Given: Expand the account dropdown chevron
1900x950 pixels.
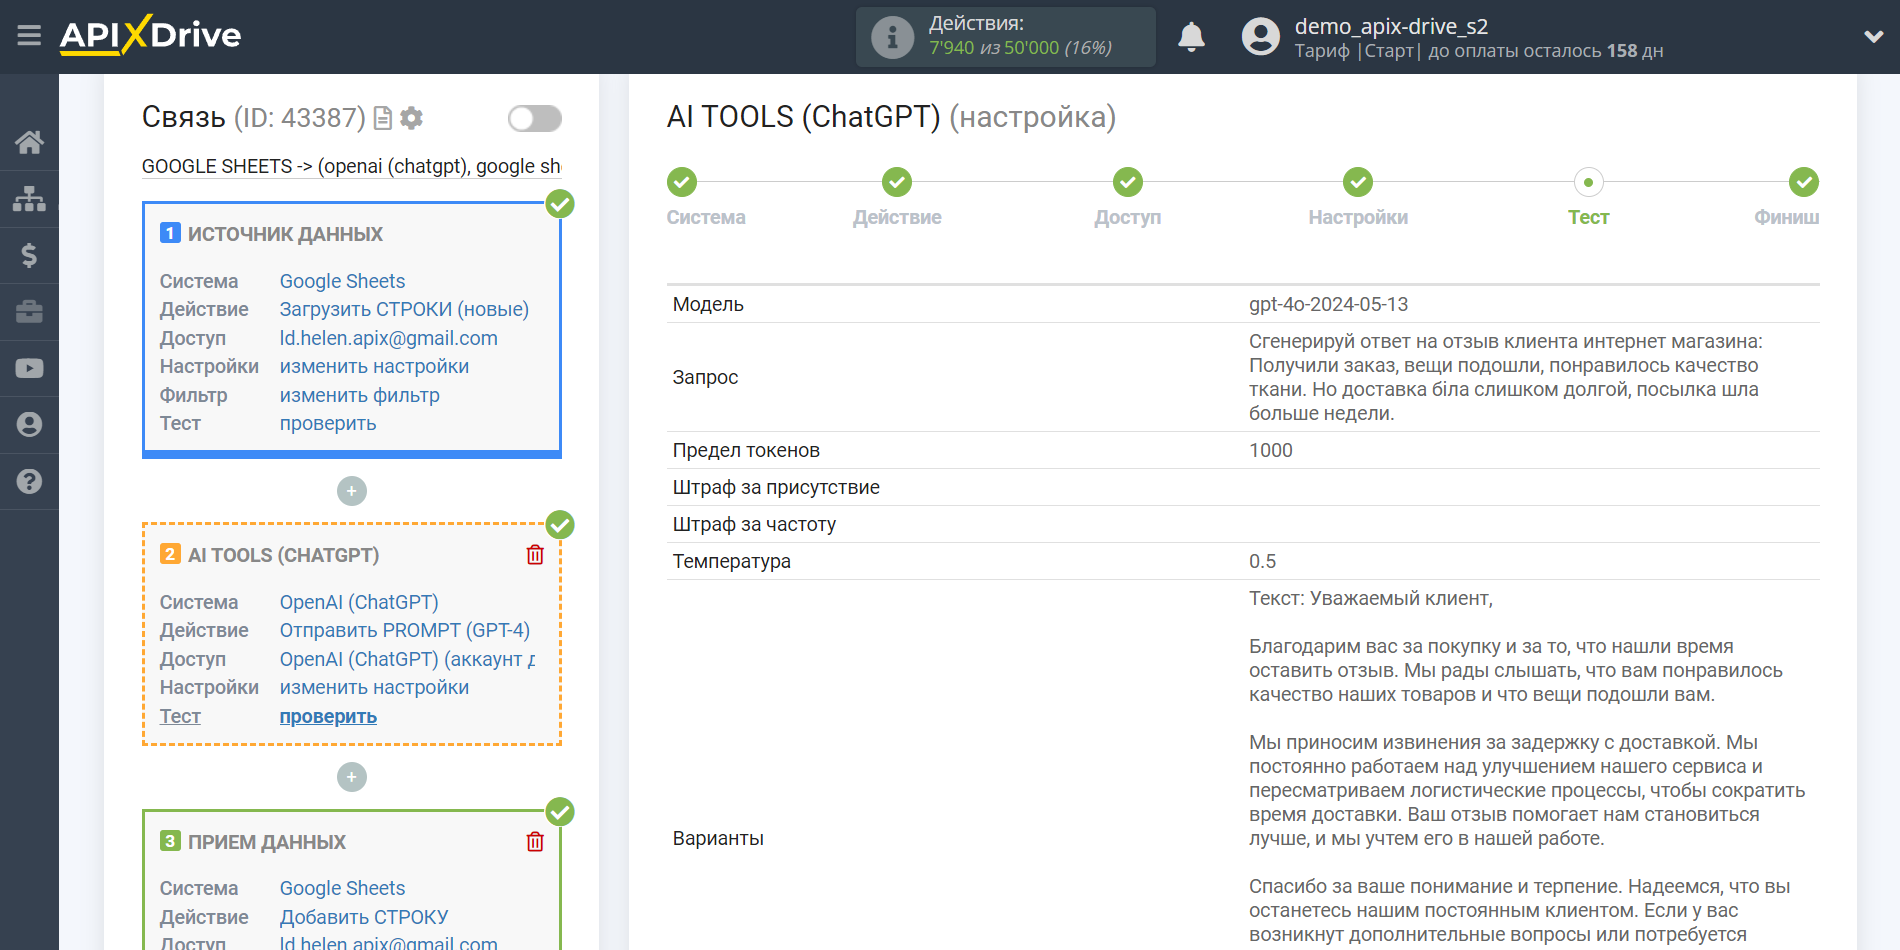Looking at the screenshot, I should (x=1874, y=37).
